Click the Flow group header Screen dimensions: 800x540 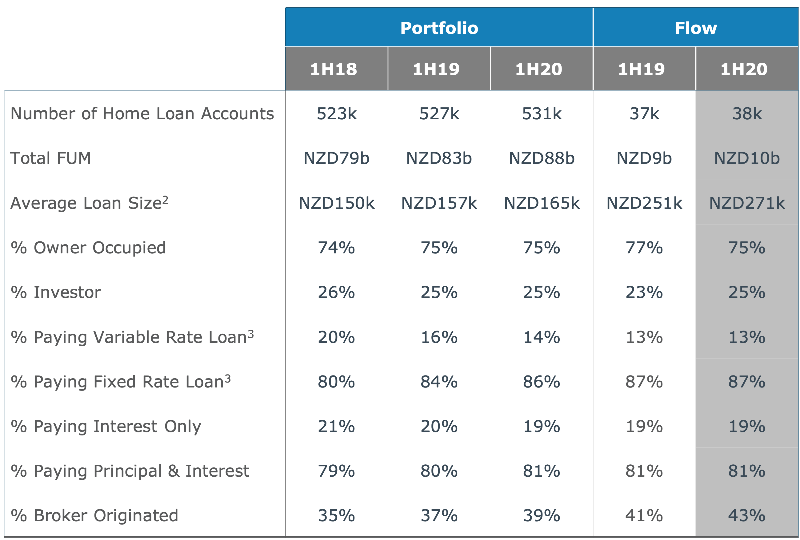(695, 28)
